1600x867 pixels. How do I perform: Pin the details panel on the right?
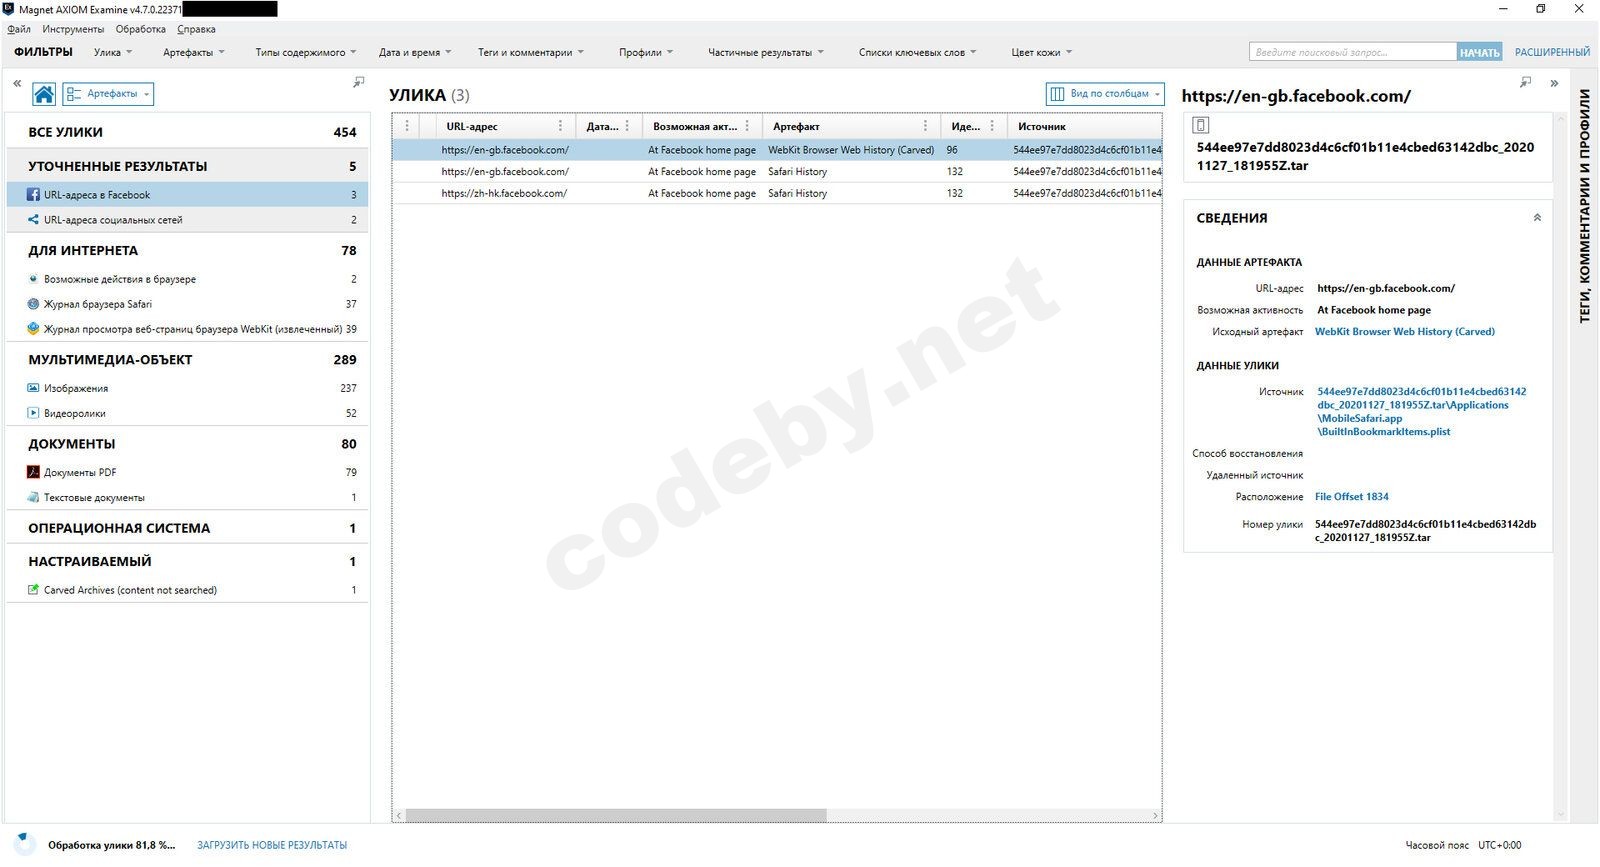pos(1525,82)
